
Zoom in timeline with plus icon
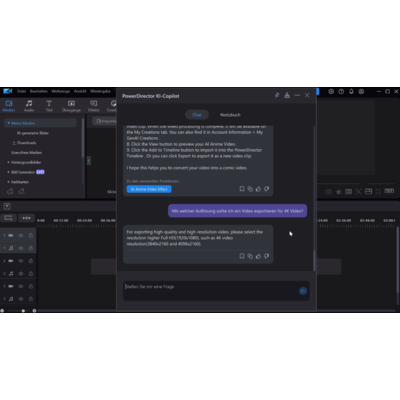click(x=34, y=311)
